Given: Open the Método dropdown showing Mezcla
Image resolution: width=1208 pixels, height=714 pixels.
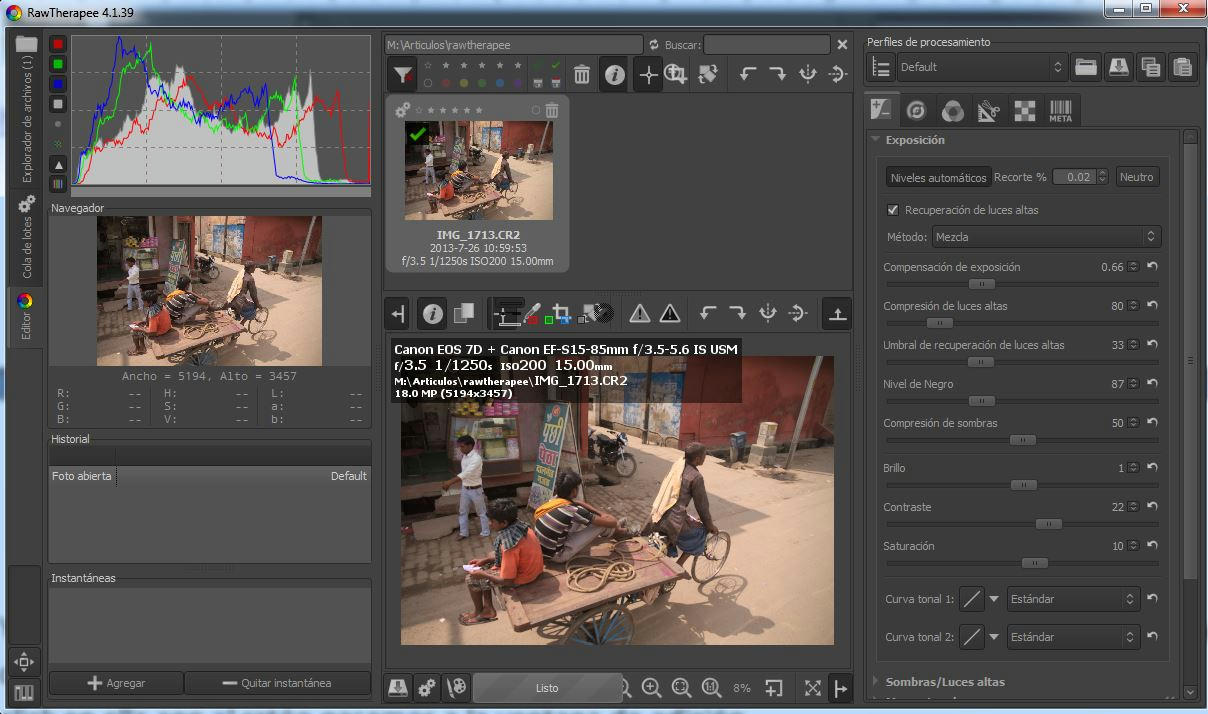Looking at the screenshot, I should pos(1045,237).
